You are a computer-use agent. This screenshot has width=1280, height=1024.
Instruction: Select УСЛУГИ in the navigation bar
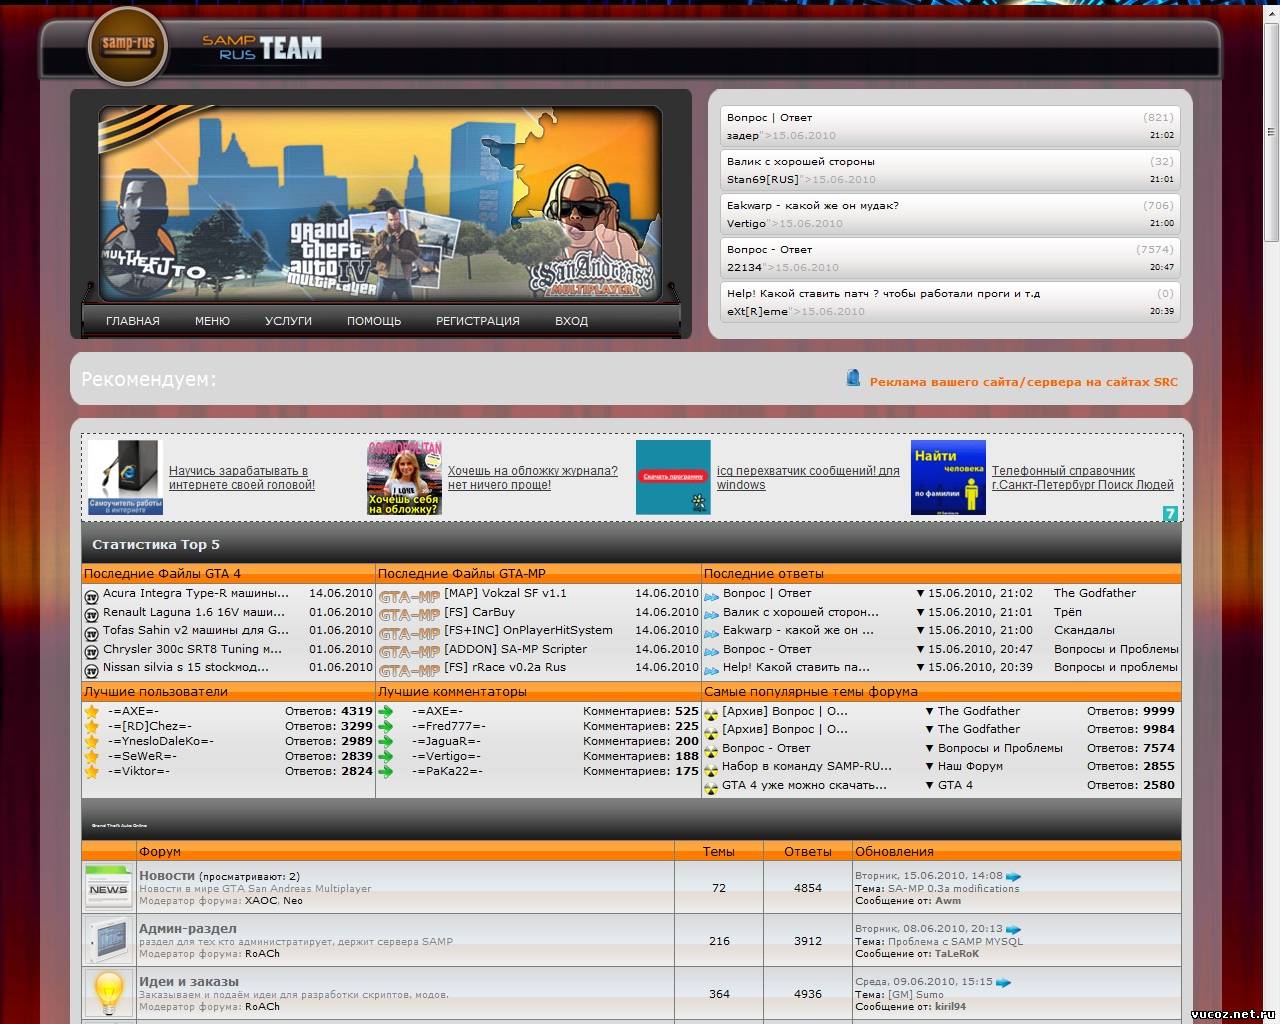pyautogui.click(x=288, y=321)
